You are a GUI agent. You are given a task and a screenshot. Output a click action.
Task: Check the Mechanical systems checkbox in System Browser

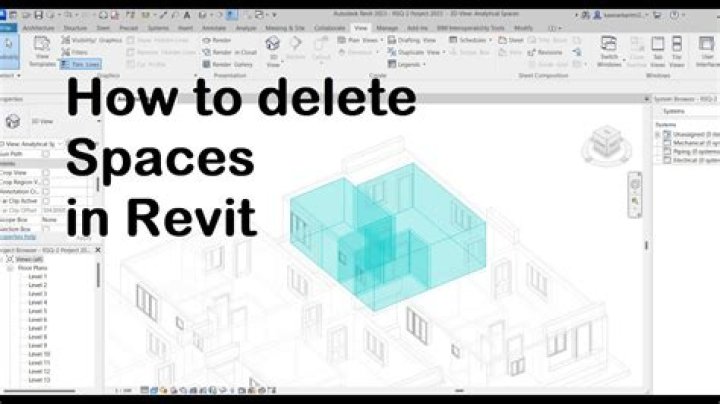[666, 142]
